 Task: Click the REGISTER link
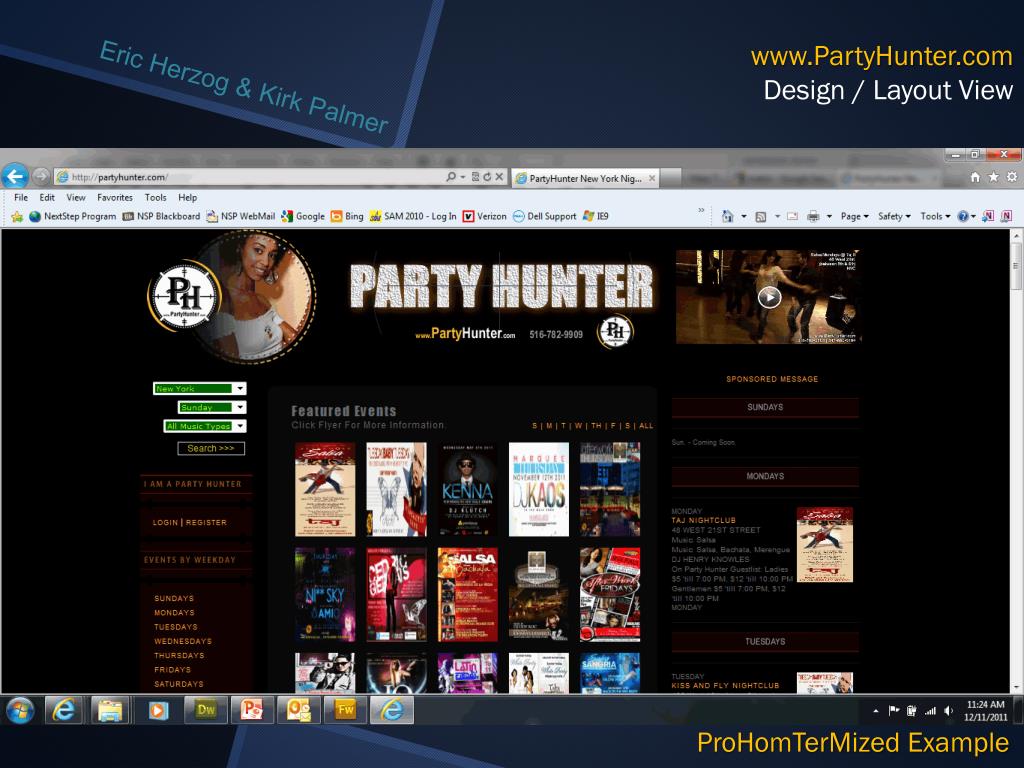tap(206, 522)
